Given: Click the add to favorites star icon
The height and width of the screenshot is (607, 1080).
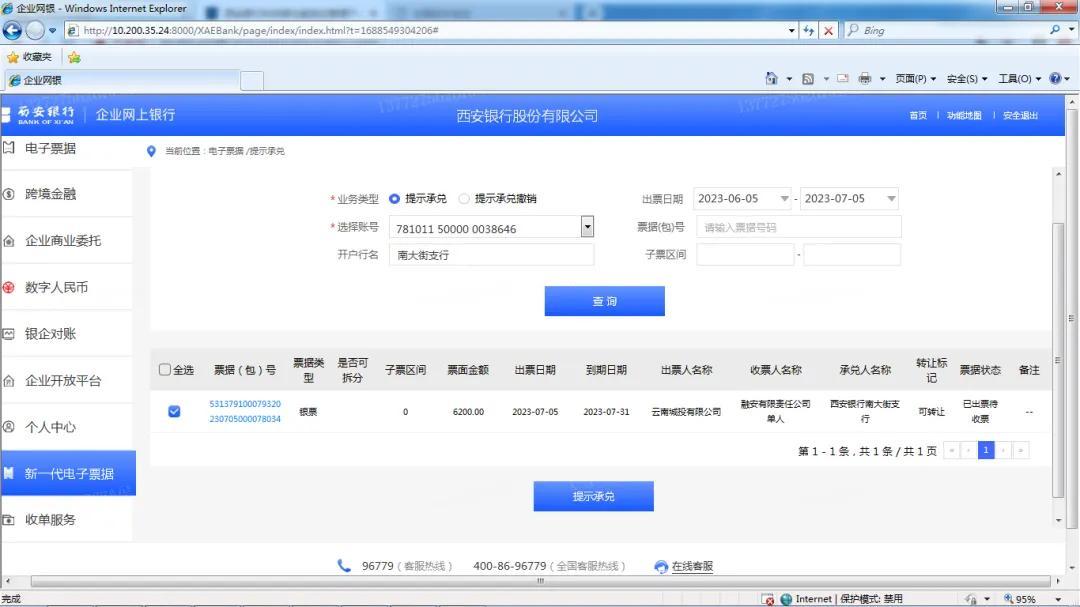Looking at the screenshot, I should coord(74,57).
